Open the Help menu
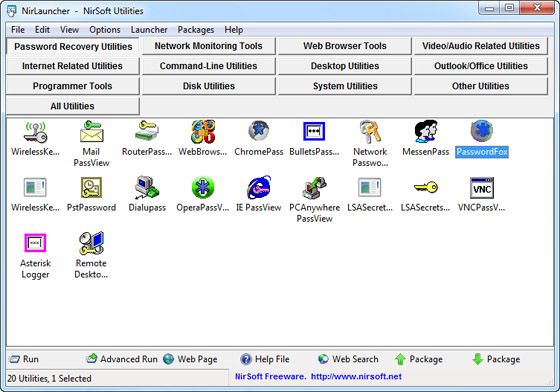Image resolution: width=560 pixels, height=392 pixels. tap(234, 30)
